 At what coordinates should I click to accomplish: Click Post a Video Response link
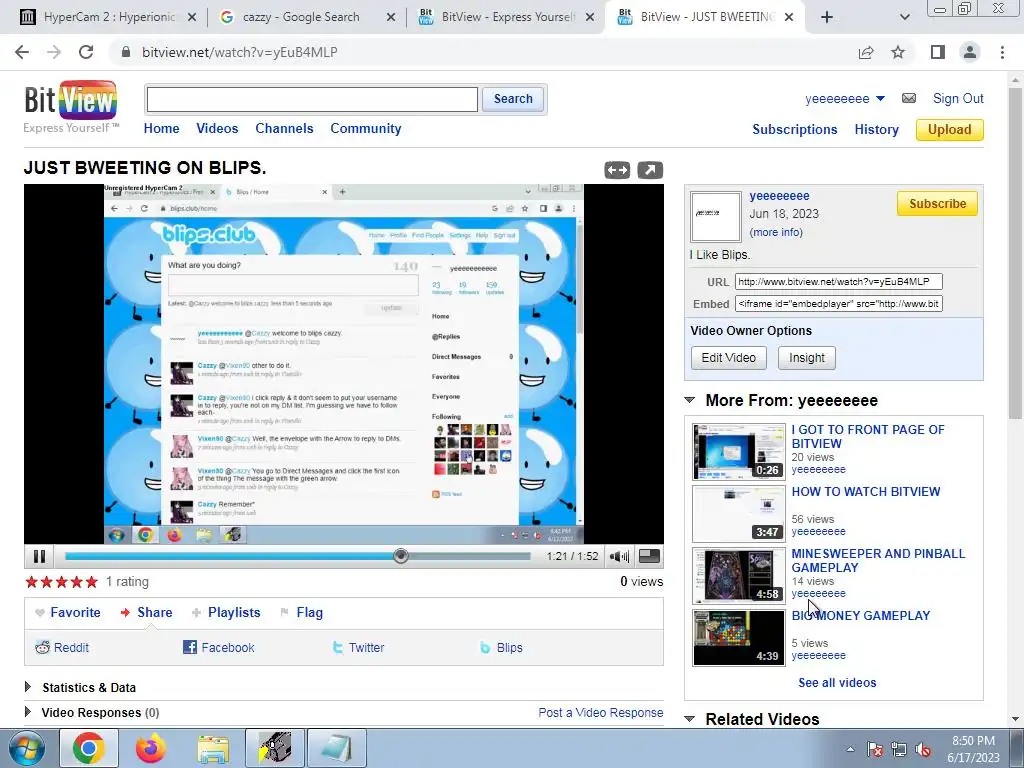(x=600, y=712)
